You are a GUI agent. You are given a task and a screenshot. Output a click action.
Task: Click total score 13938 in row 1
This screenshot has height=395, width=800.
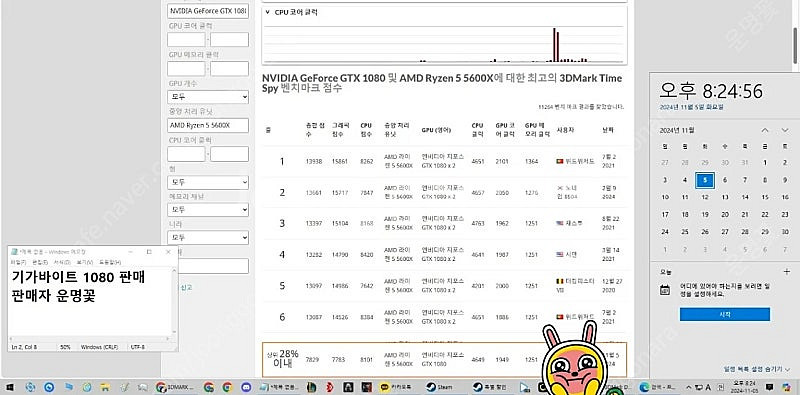point(314,161)
